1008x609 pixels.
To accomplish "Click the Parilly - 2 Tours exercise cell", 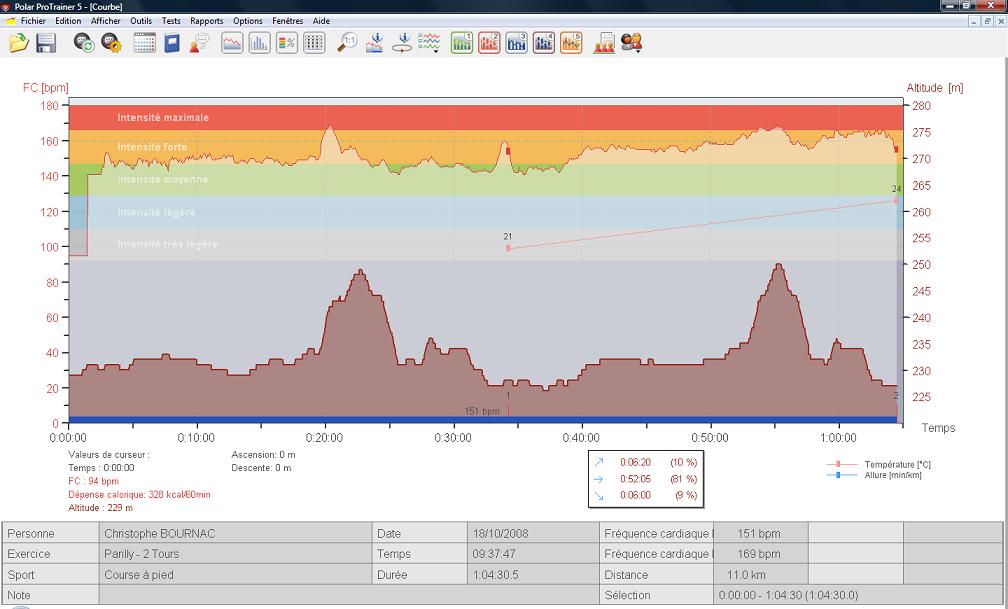I will pos(235,554).
